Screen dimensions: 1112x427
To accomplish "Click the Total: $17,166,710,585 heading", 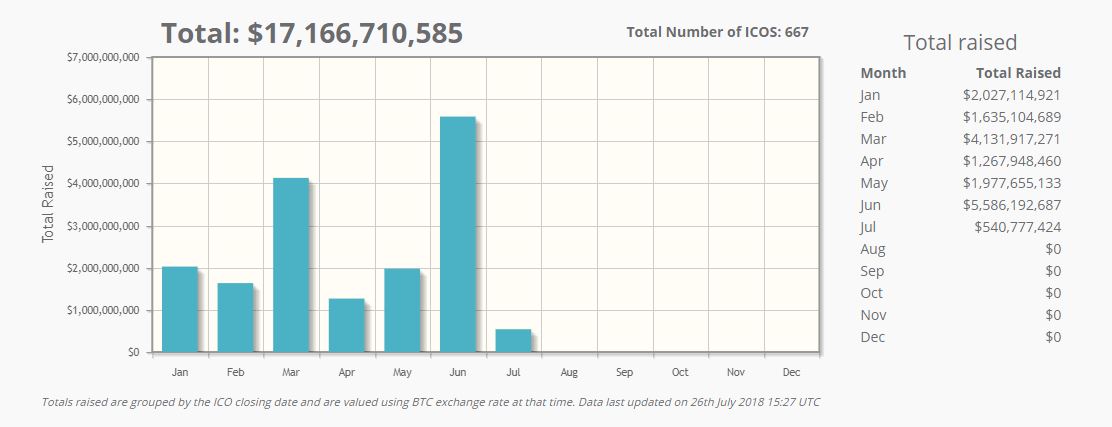I will [x=312, y=33].
